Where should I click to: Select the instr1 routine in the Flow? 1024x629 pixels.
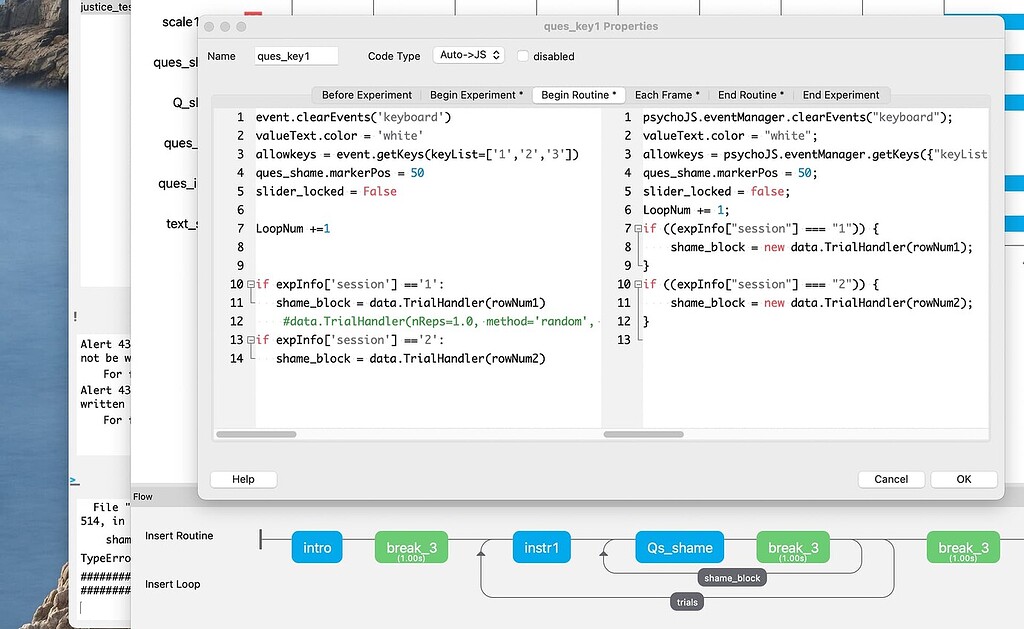[x=541, y=547]
